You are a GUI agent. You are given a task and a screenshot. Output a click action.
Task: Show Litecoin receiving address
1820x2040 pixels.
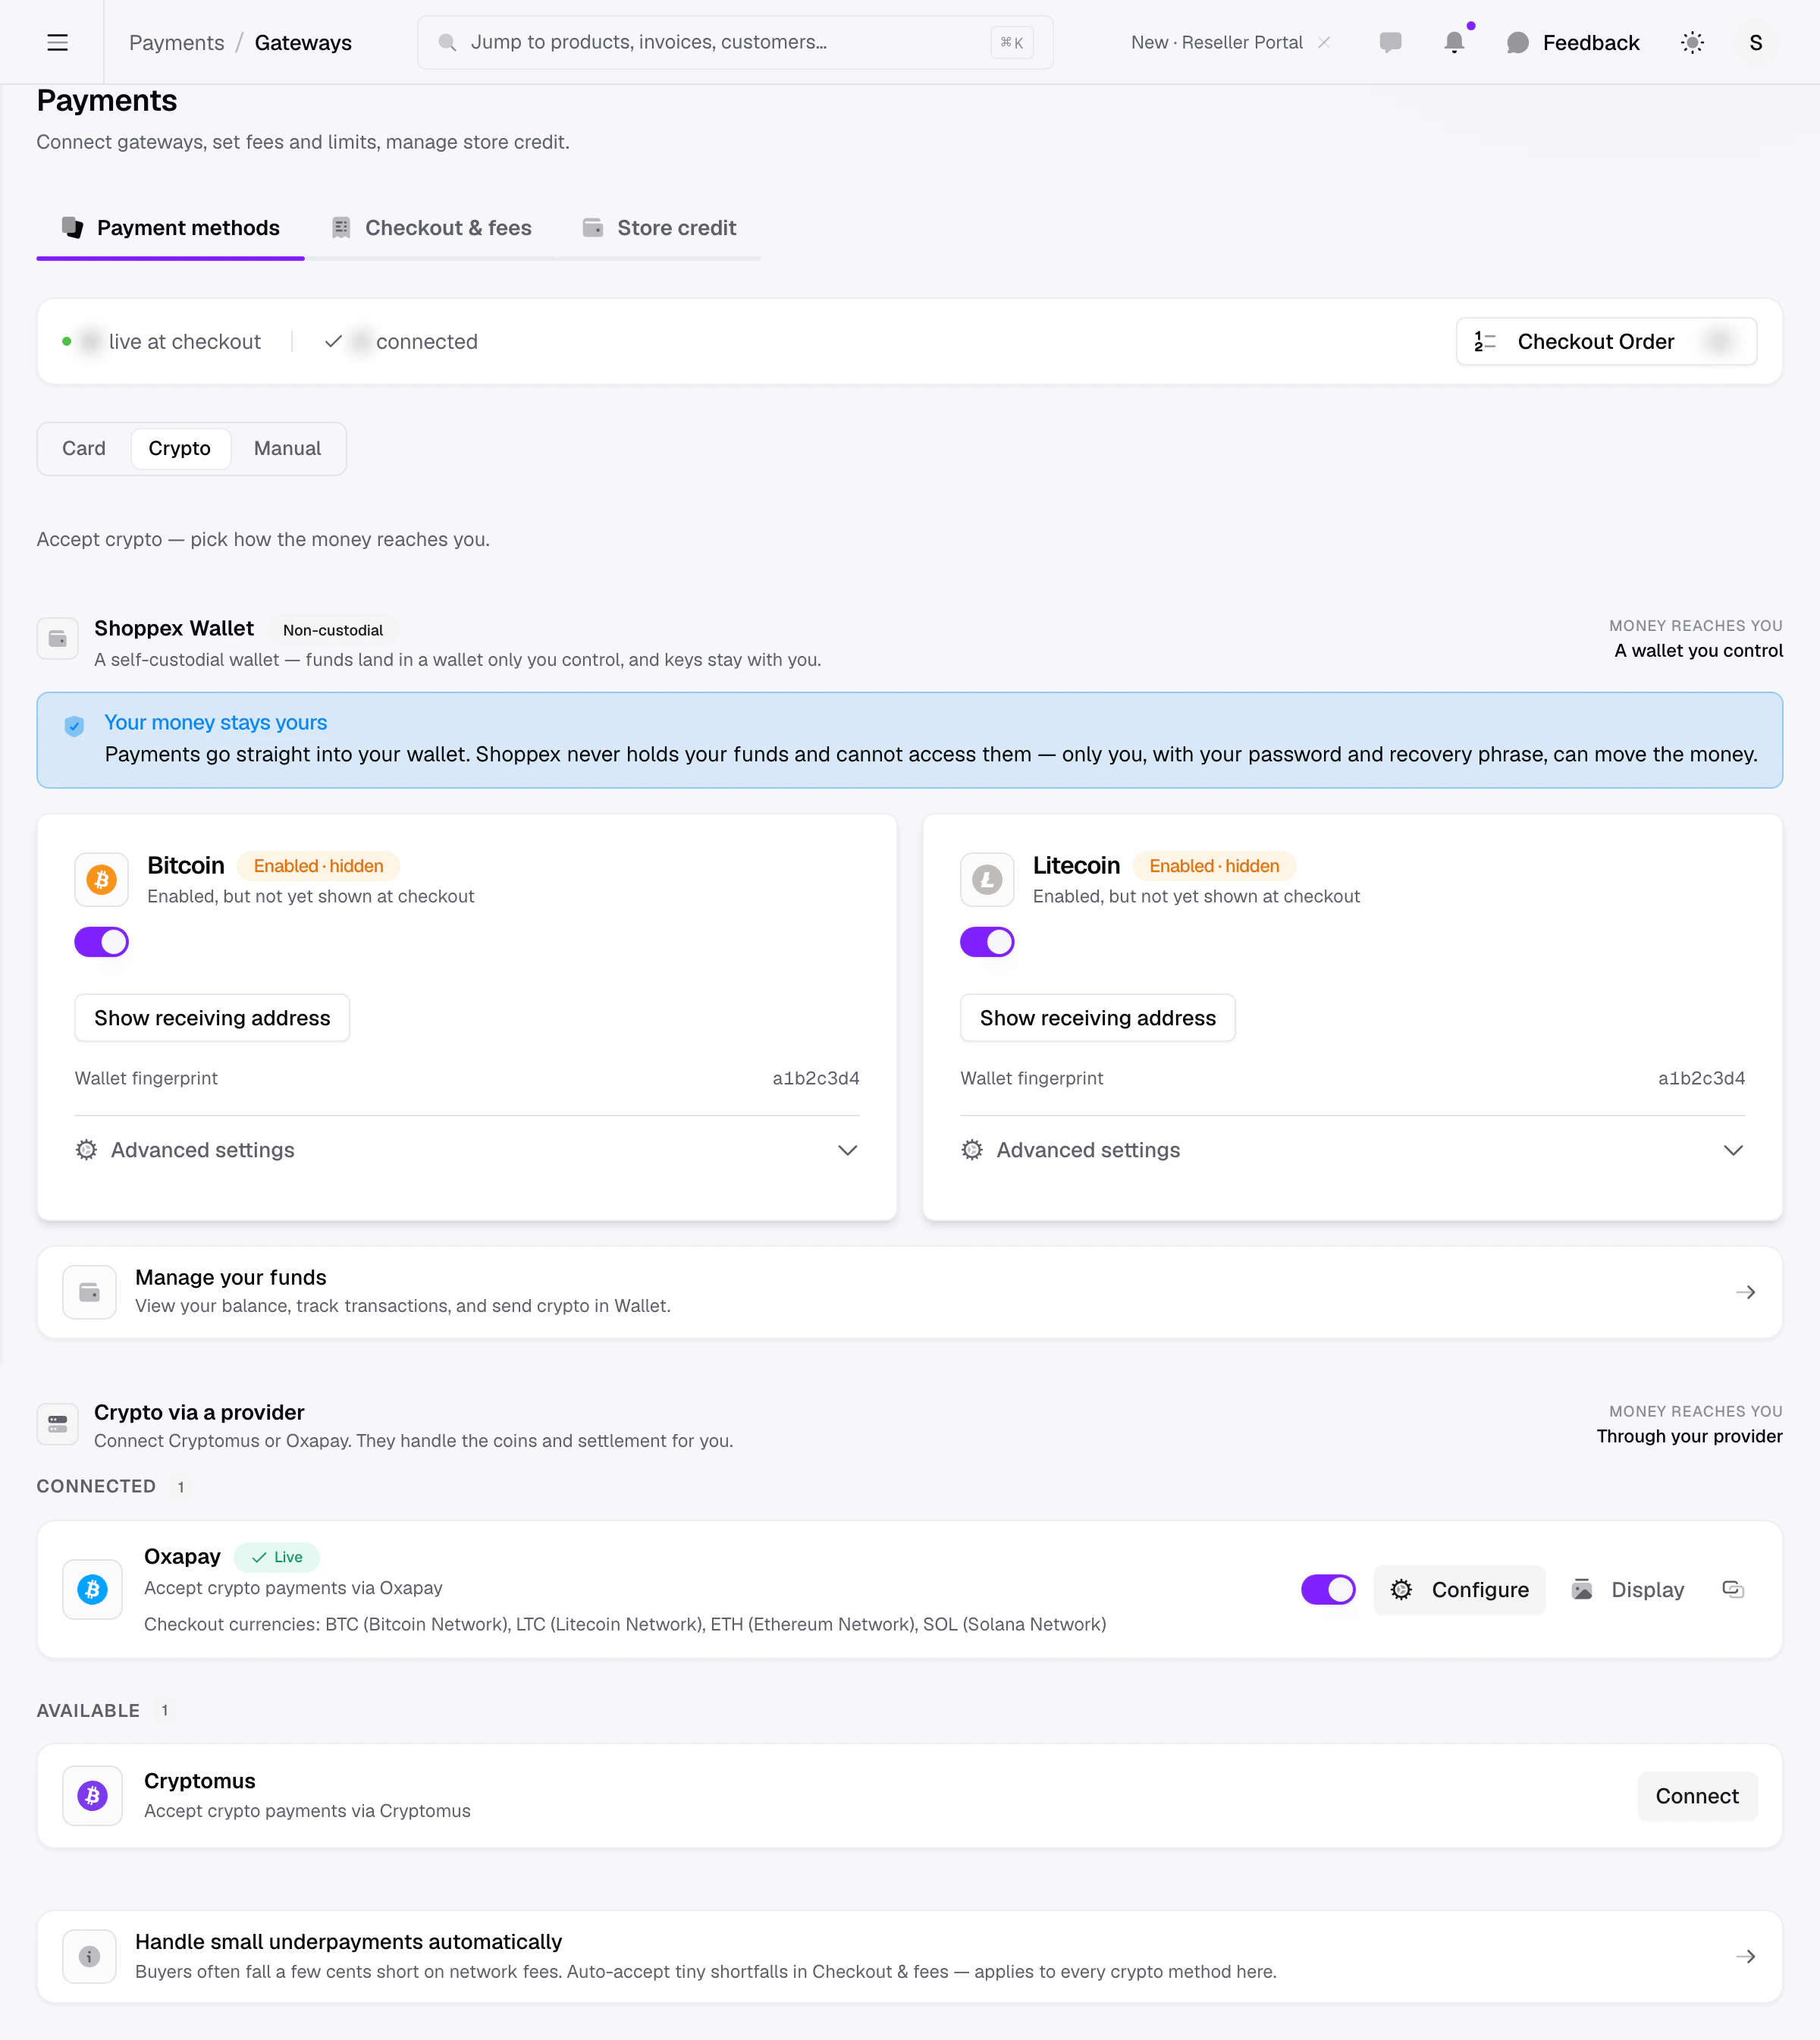(1098, 1017)
